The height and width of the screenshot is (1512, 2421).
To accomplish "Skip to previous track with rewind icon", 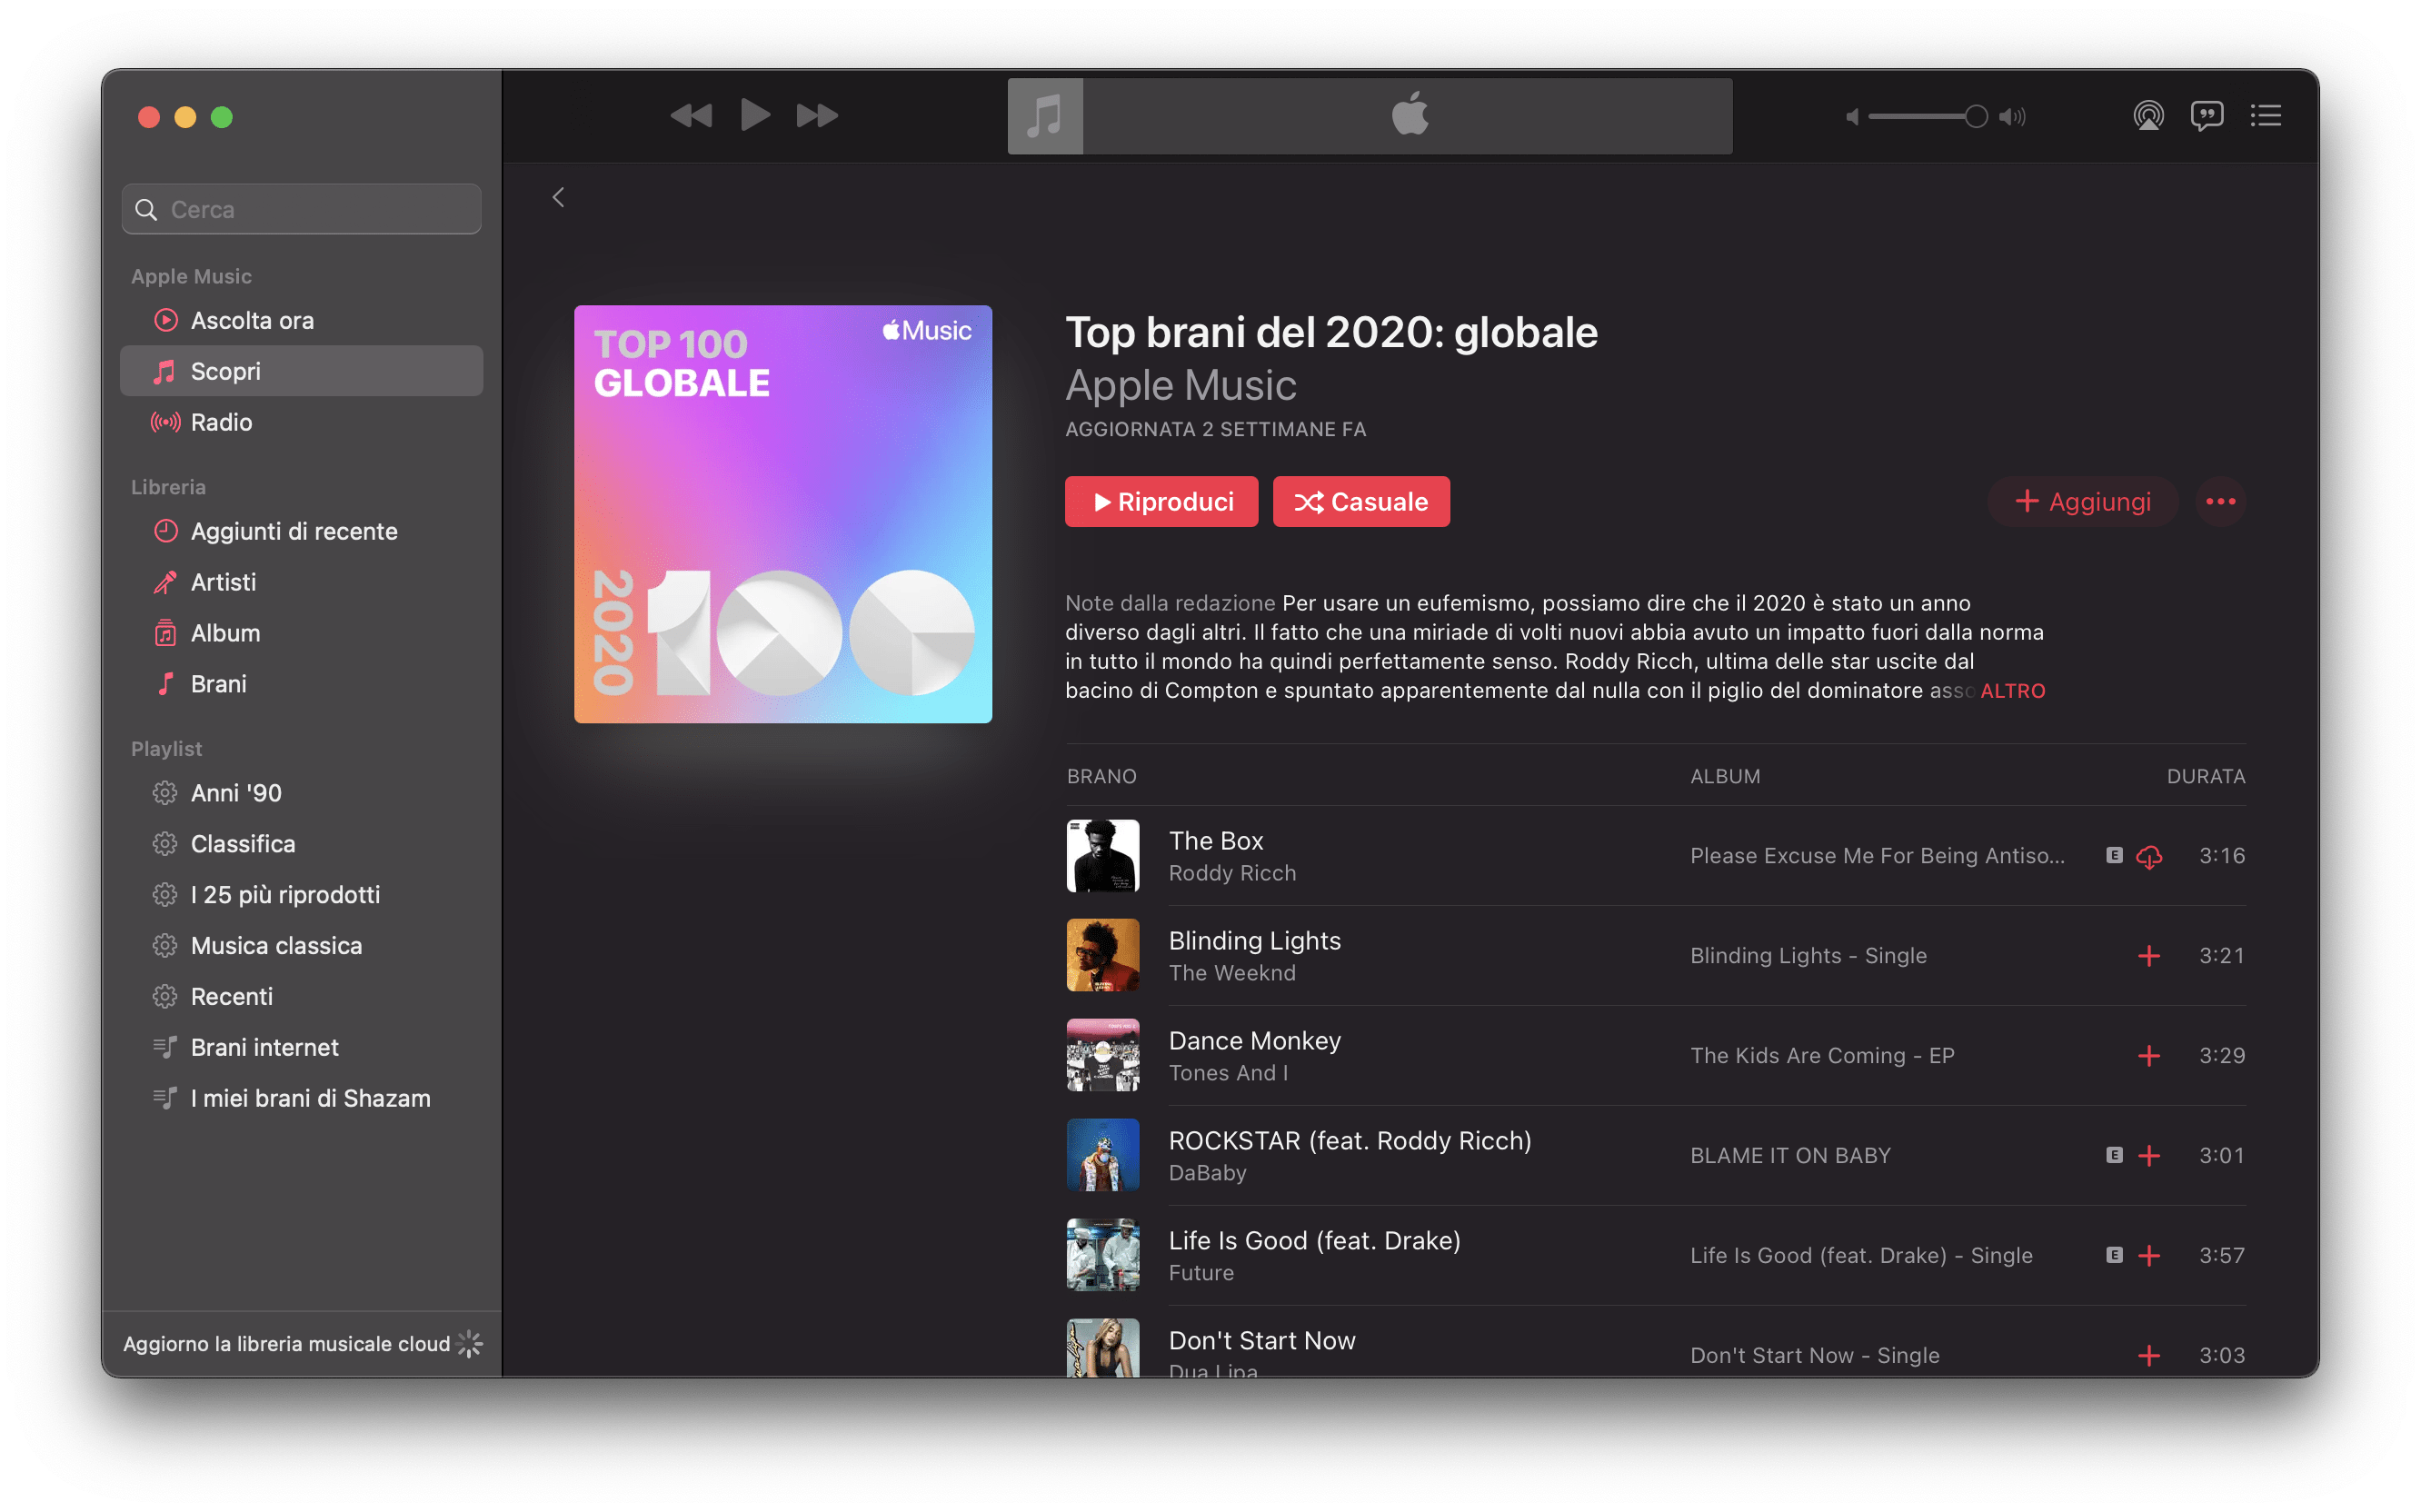I will coord(691,116).
